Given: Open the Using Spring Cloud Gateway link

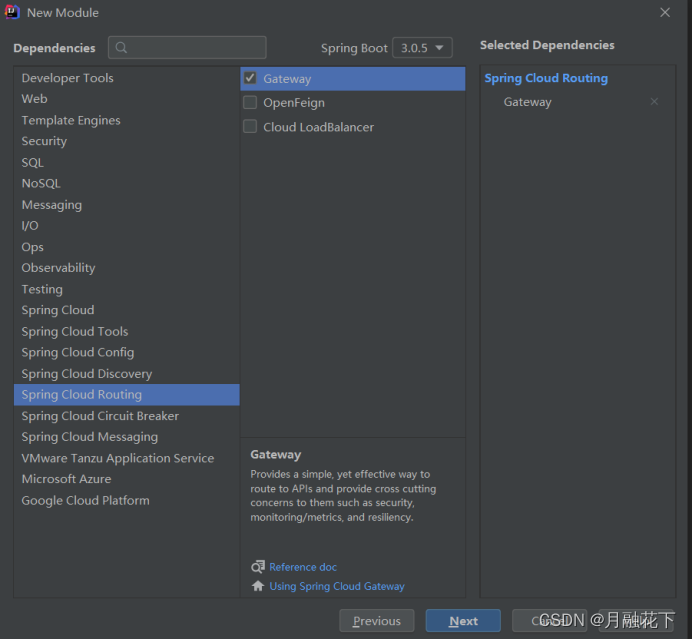Looking at the screenshot, I should click(x=337, y=586).
